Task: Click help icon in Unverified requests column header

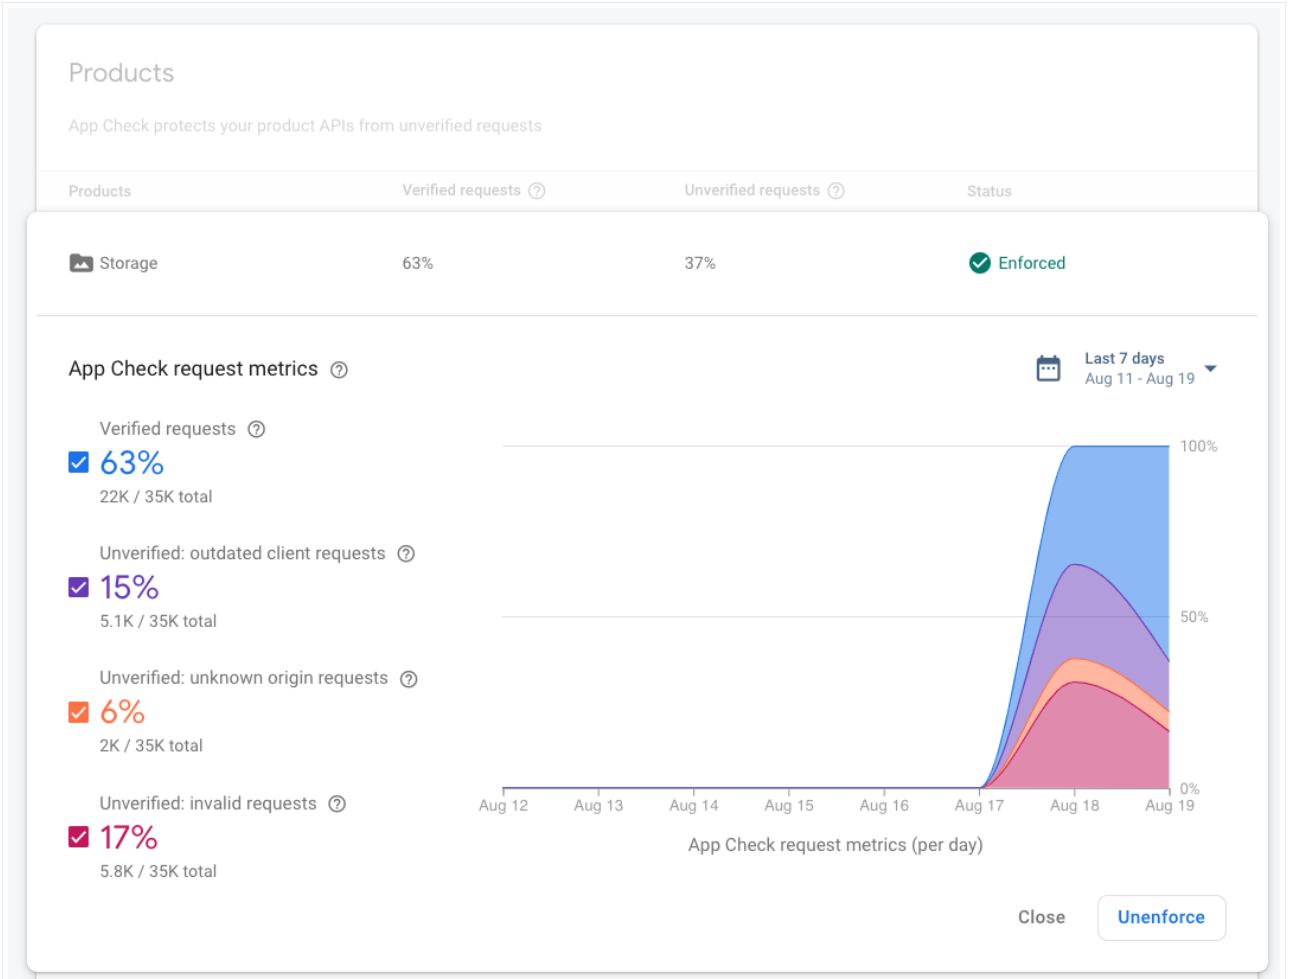Action: pyautogui.click(x=836, y=191)
